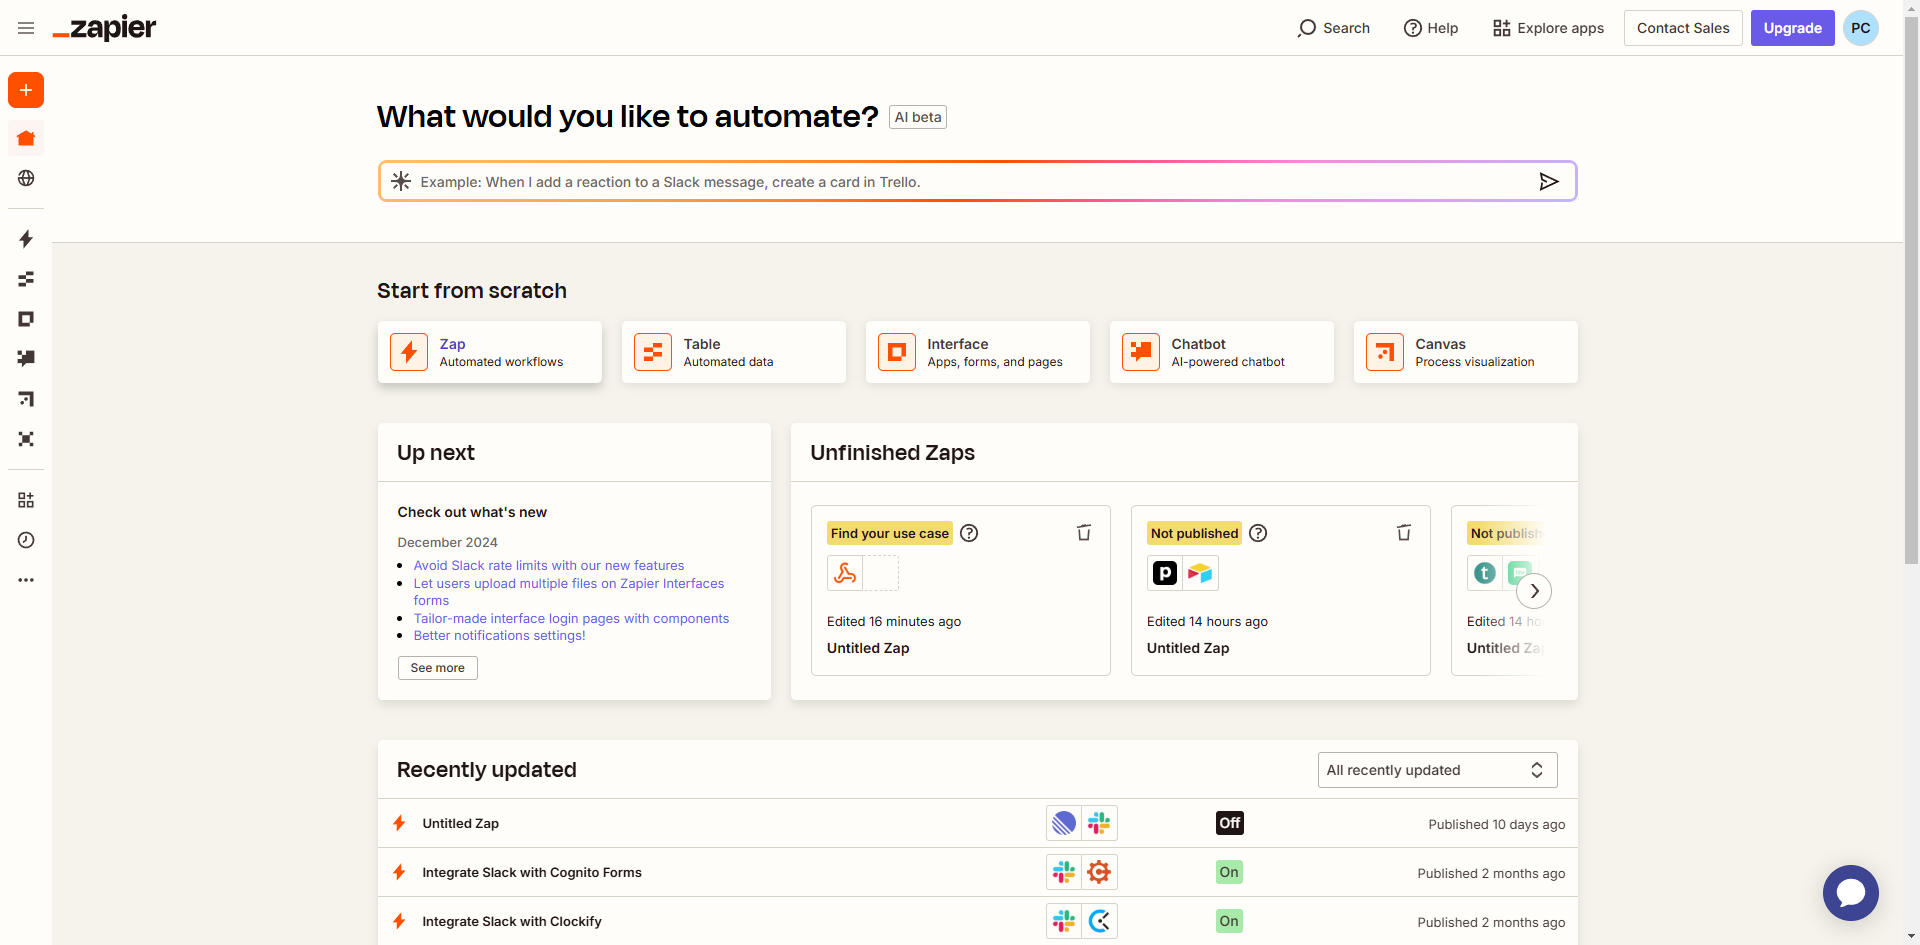Screen dimensions: 1920x945
Task: Open Tables from the sidebar
Action: click(25, 279)
